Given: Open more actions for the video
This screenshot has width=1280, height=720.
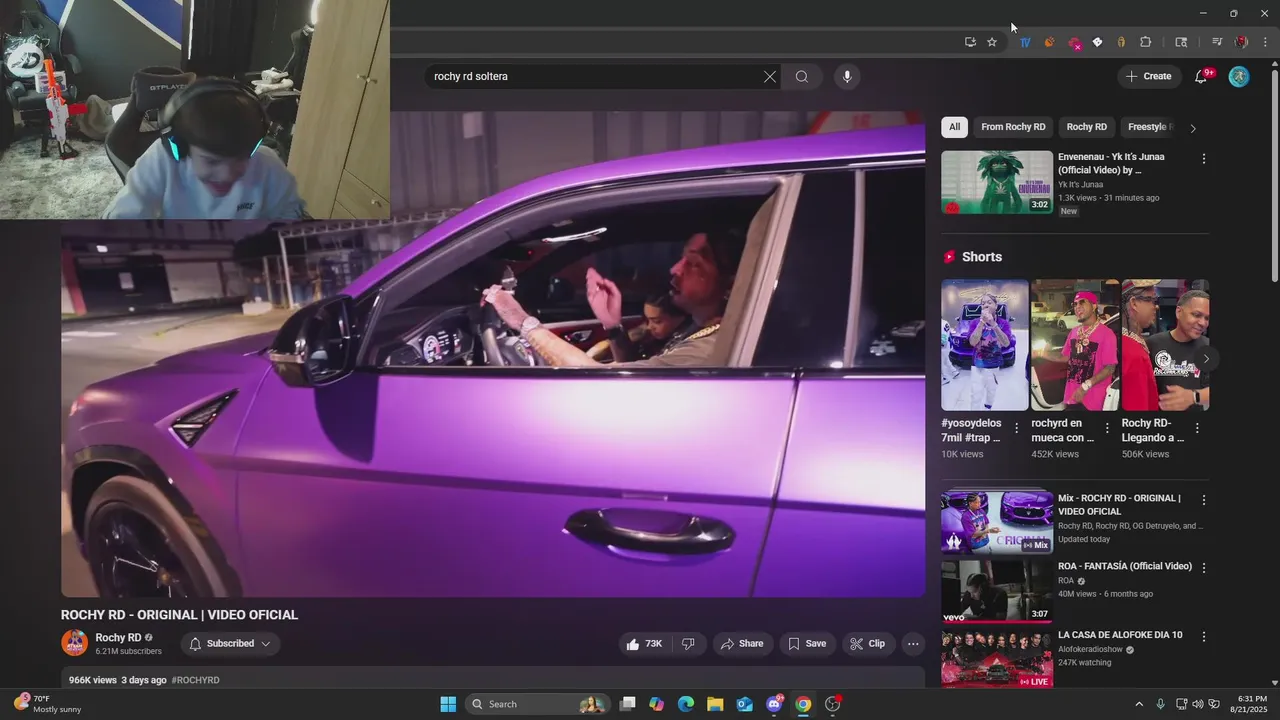Looking at the screenshot, I should point(913,644).
